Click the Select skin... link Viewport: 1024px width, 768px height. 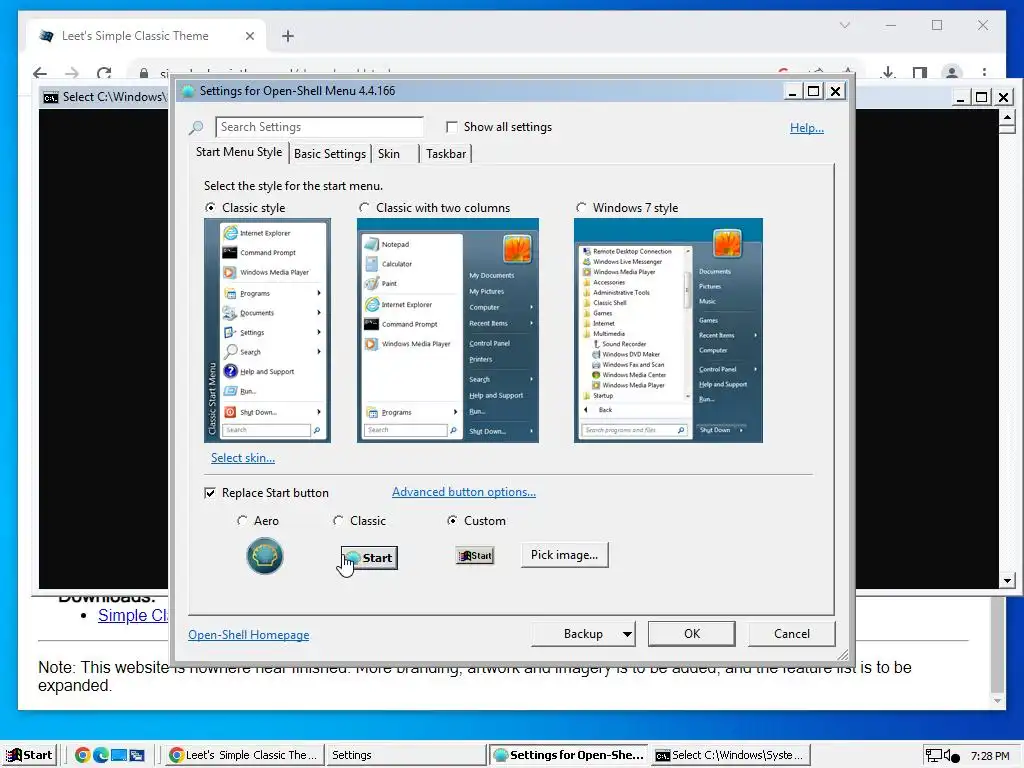tap(243, 458)
